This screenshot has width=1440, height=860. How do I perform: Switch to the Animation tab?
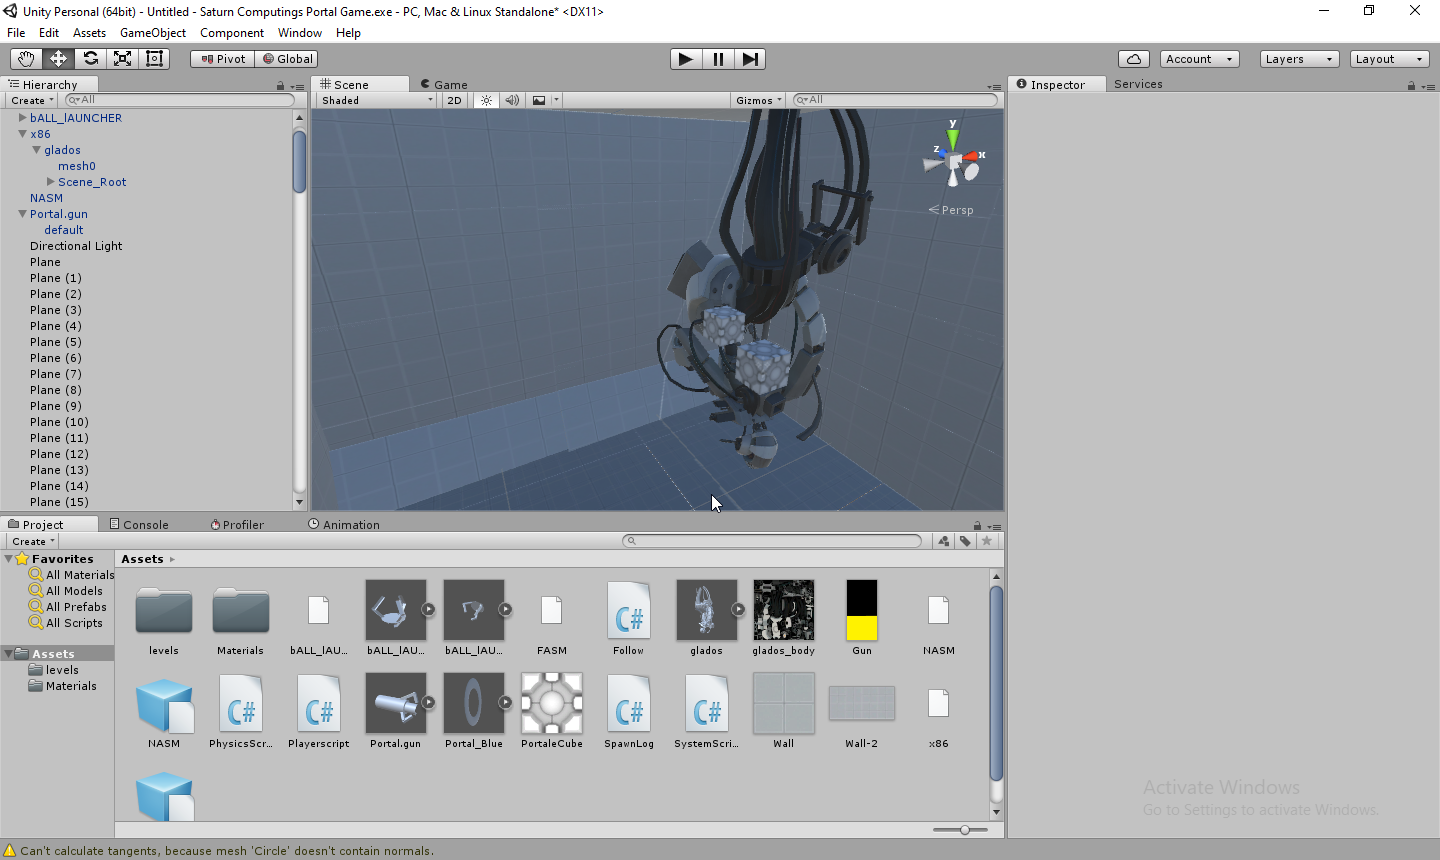[344, 525]
